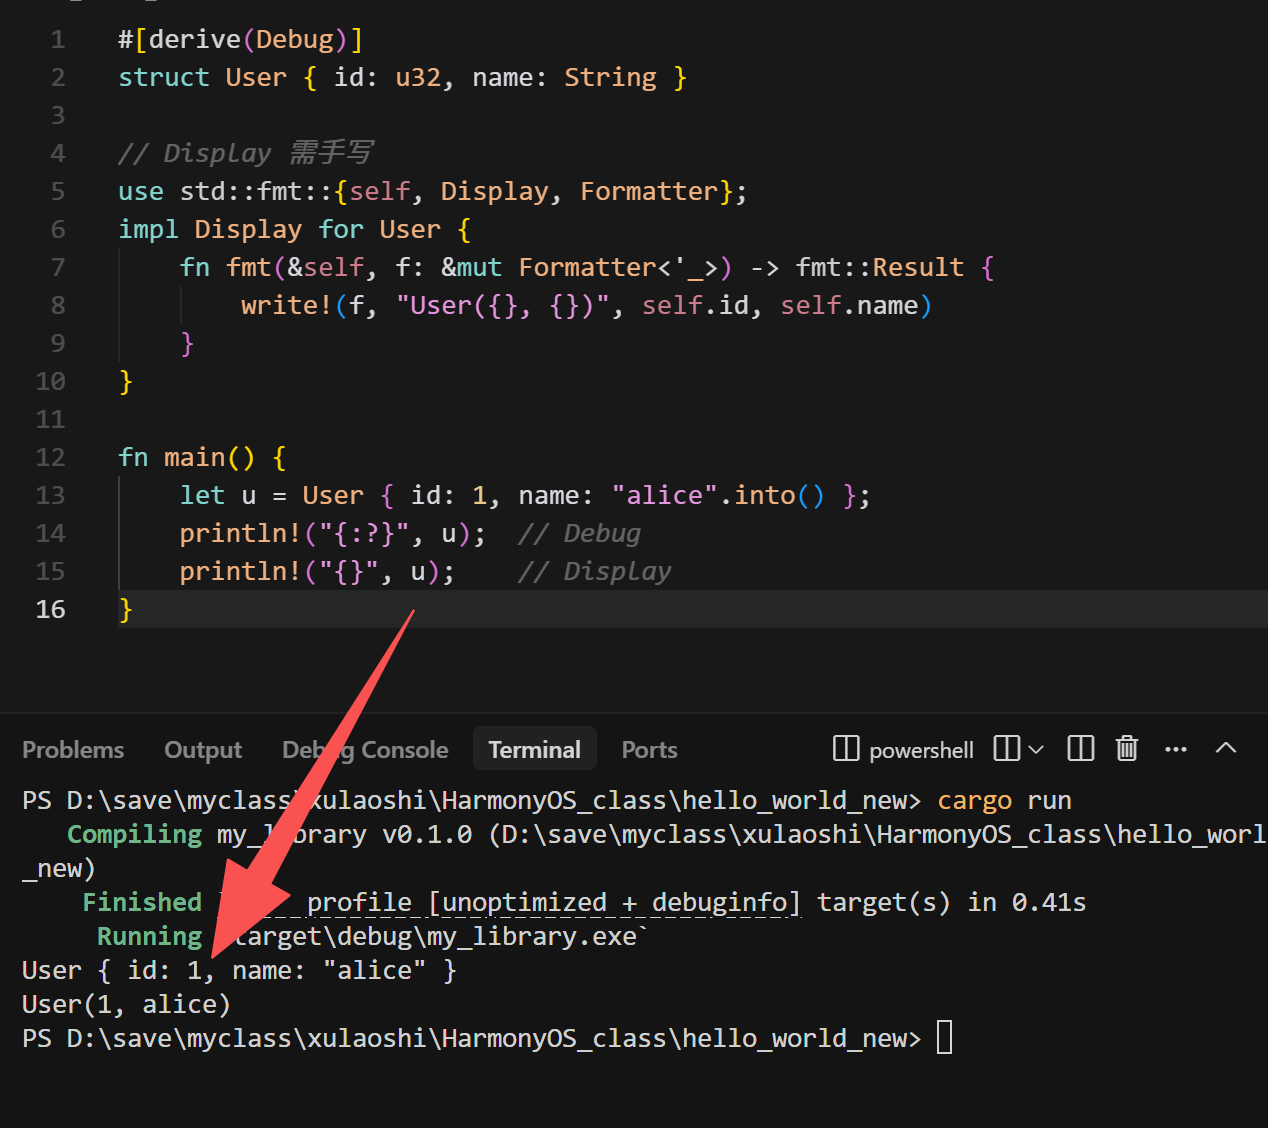This screenshot has width=1268, height=1128.
Task: Click the '// Debug' comment
Action: [x=579, y=533]
